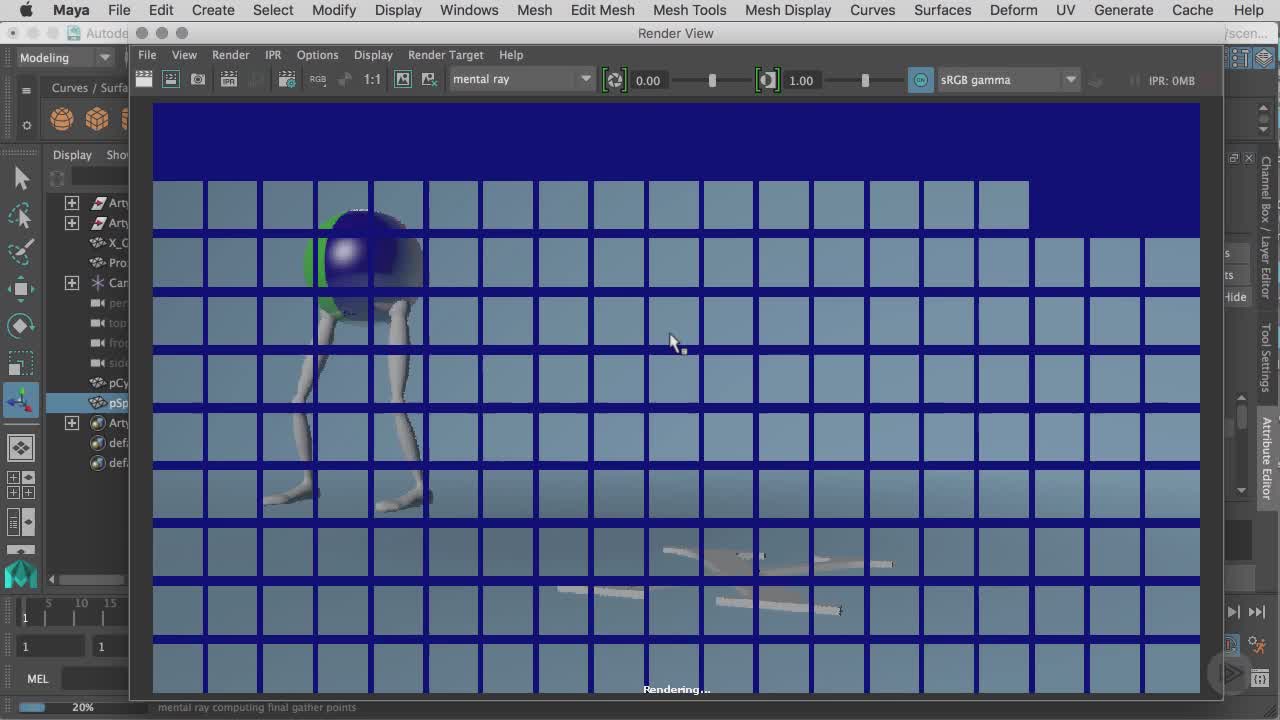
Task: Switch to single perspective pane layout
Action: pyautogui.click(x=21, y=447)
